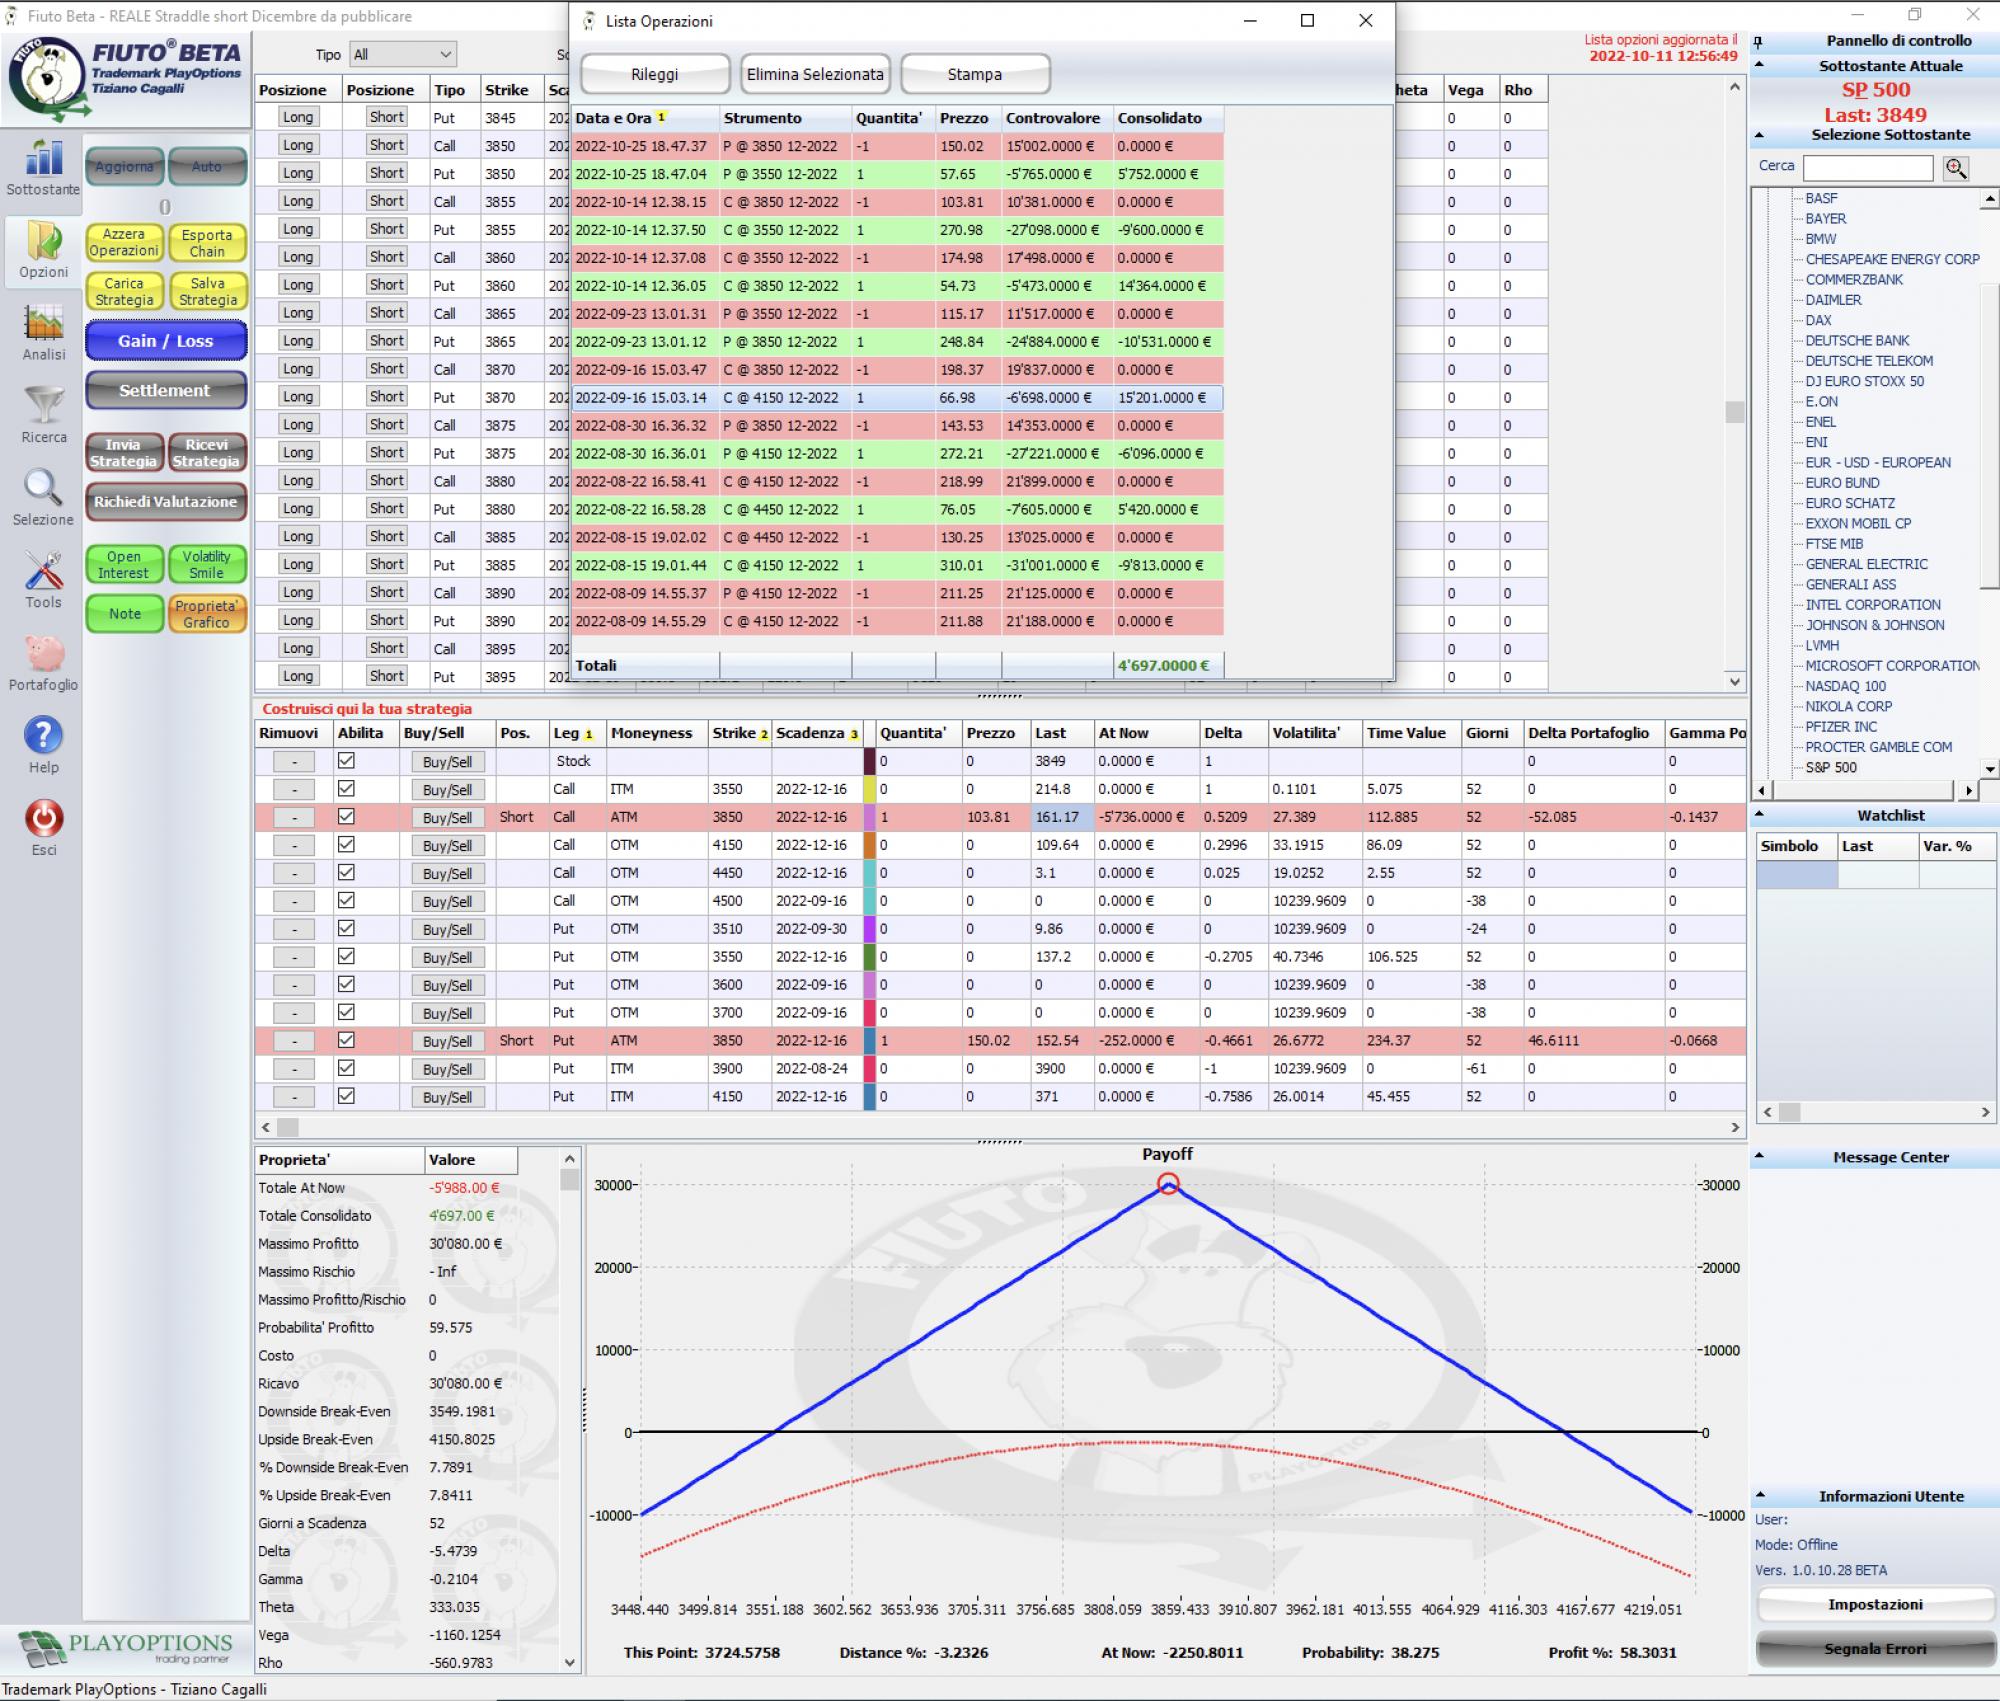Collapse the Selezione Sottostante panel arrow
The width and height of the screenshot is (2000, 1701).
tap(1760, 135)
